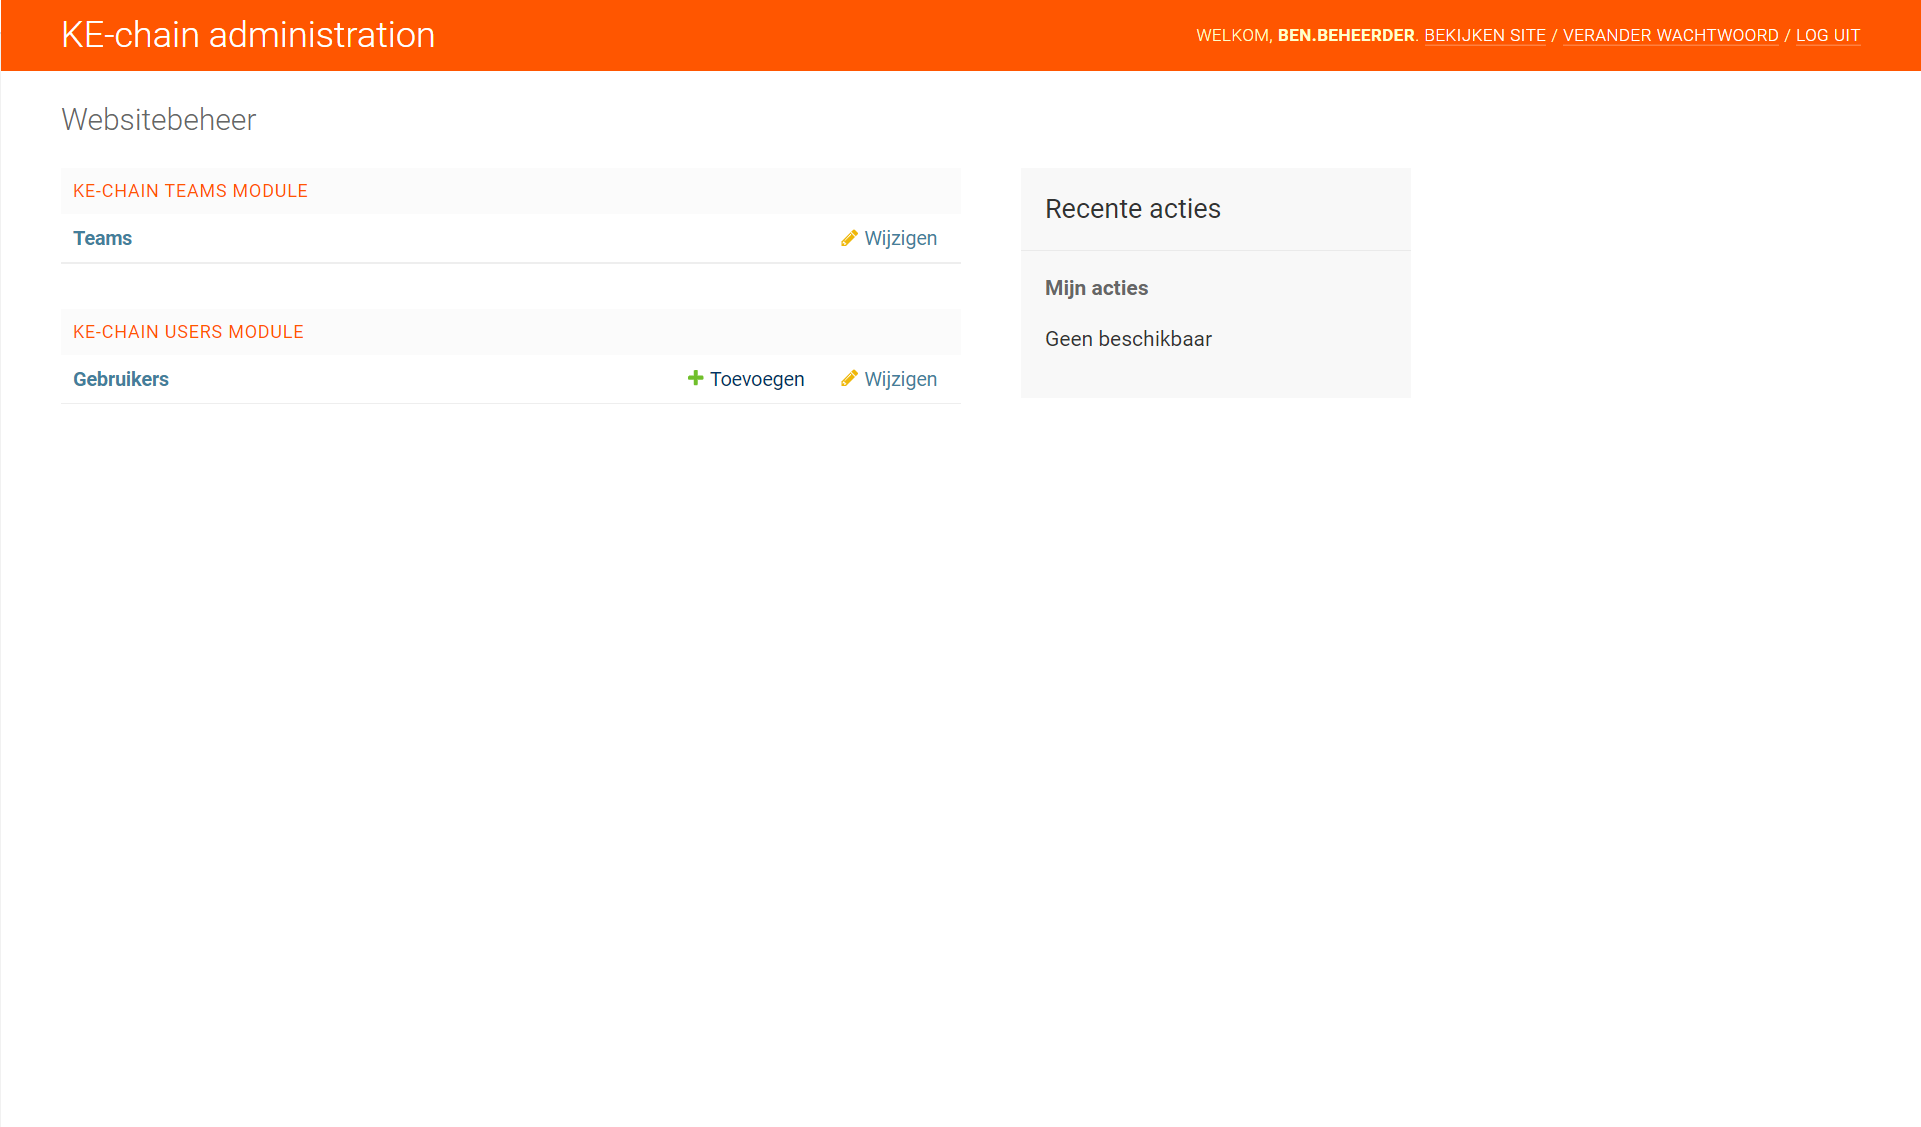Click the BEN.BEHEERDER username text
The height and width of the screenshot is (1127, 1921).
tap(1345, 36)
